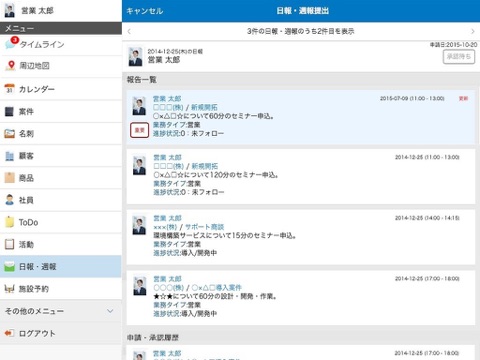
Task: Click the 商品 box icon
Action: coord(10,178)
